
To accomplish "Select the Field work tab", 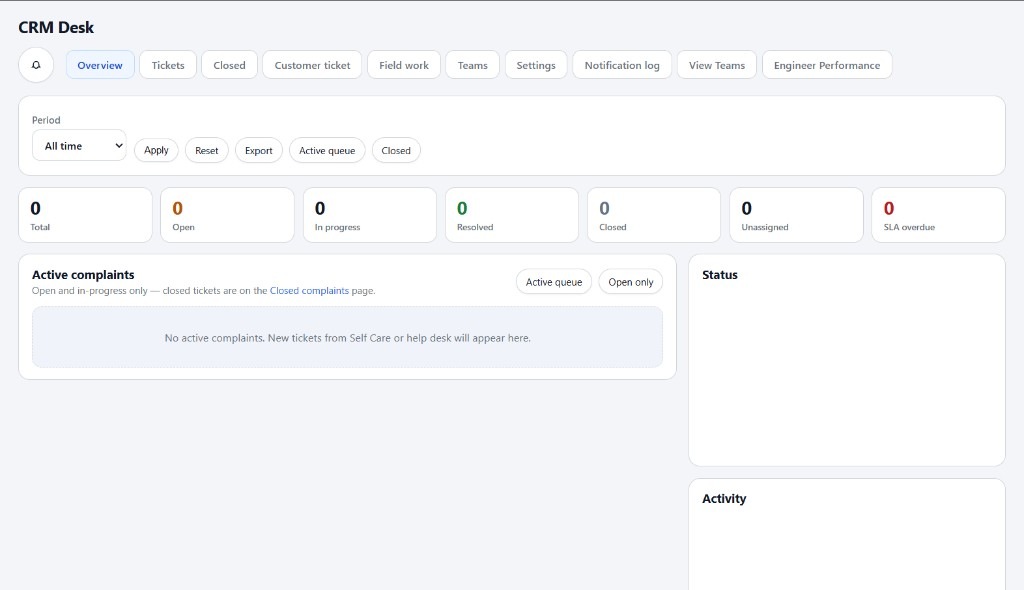I will [404, 65].
